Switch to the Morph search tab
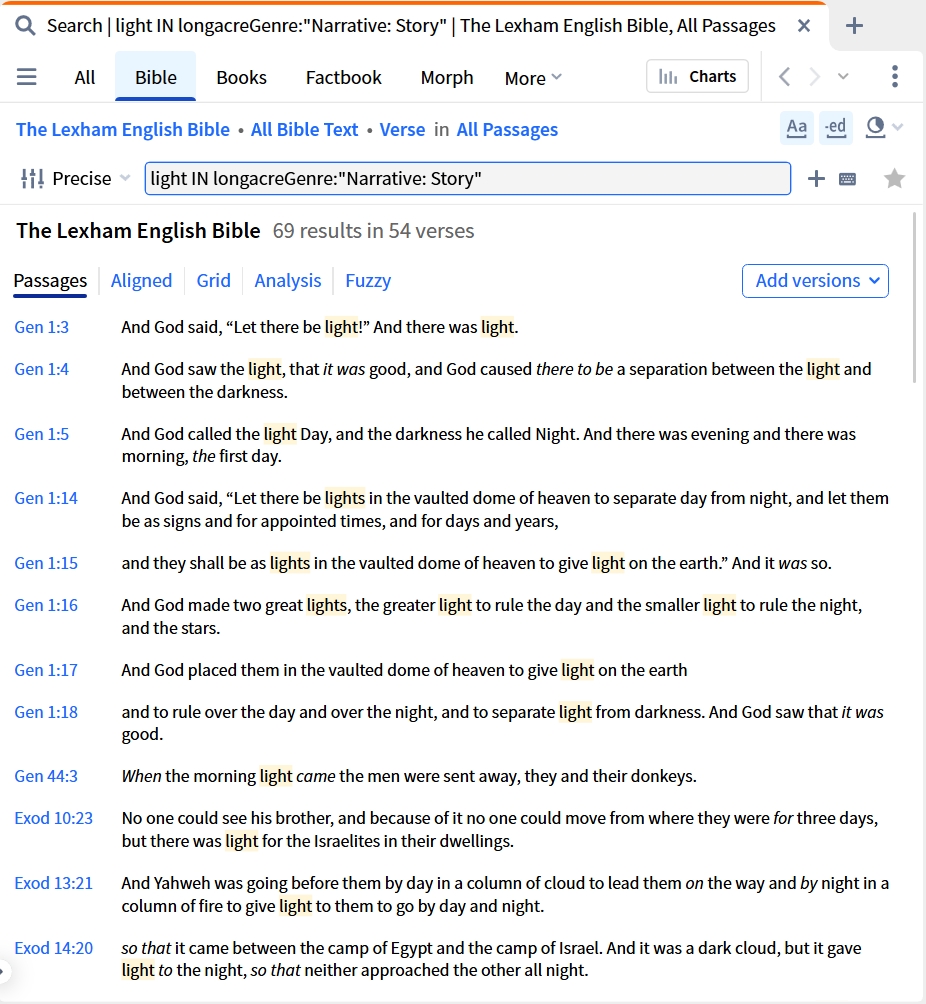The image size is (926, 1004). point(447,77)
